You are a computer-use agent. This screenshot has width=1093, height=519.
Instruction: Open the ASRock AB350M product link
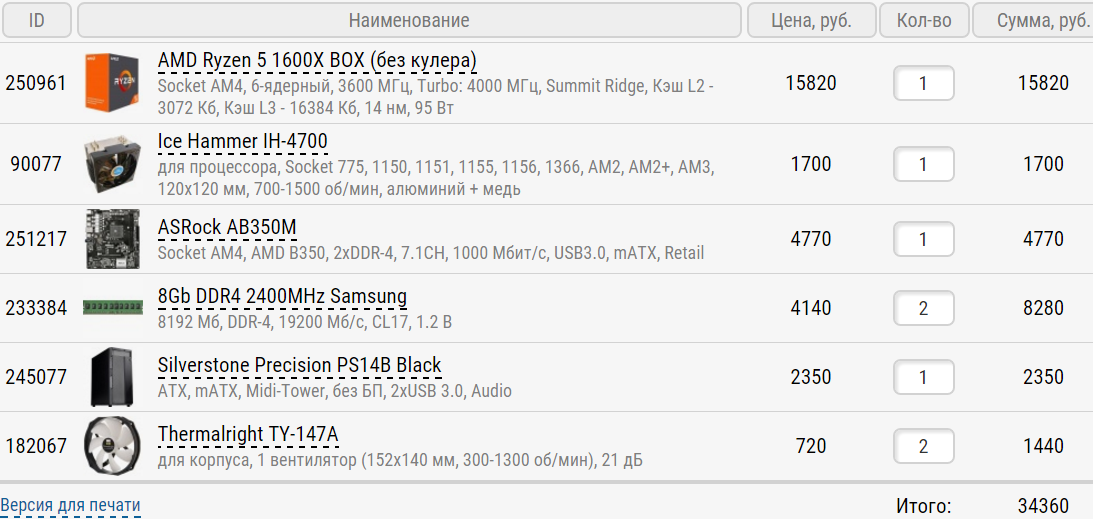(227, 228)
